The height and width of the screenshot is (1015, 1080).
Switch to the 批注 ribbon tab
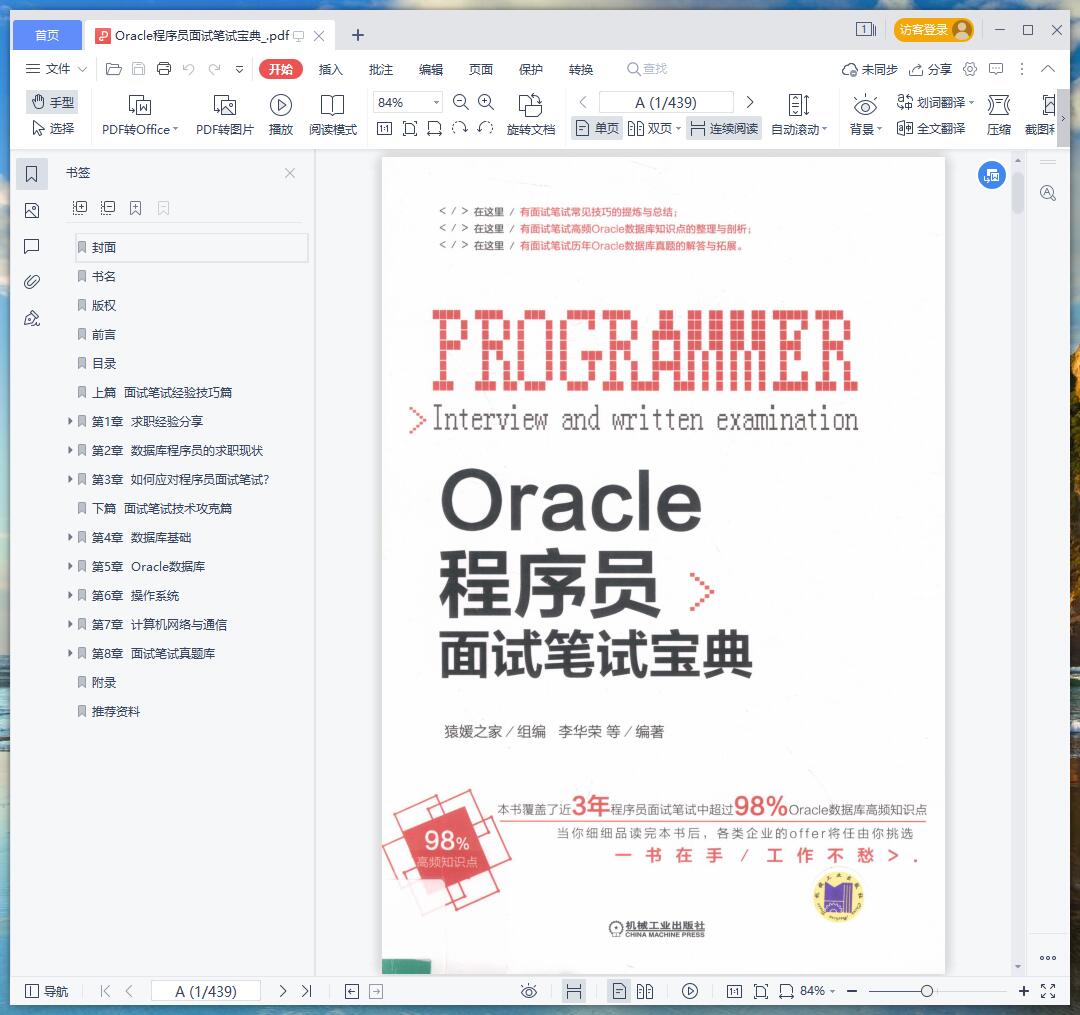(381, 69)
